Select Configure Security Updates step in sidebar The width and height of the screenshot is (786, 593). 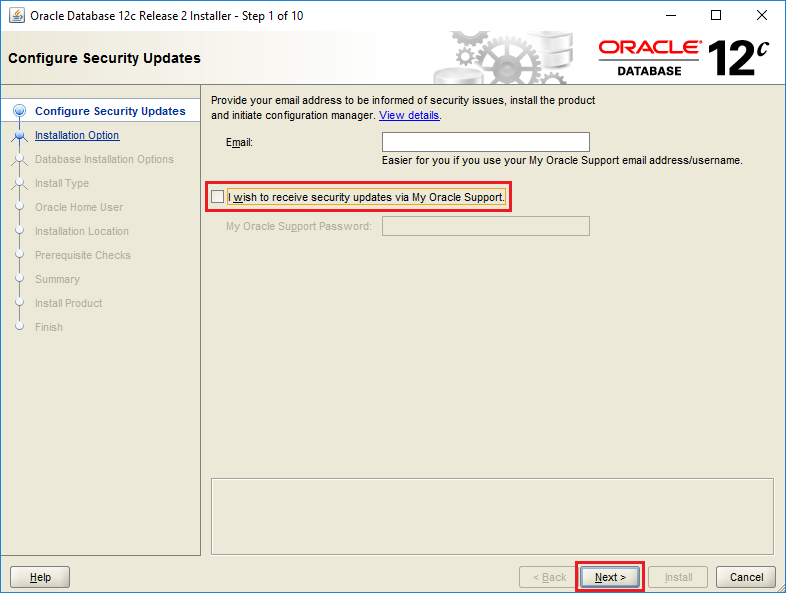tap(110, 111)
